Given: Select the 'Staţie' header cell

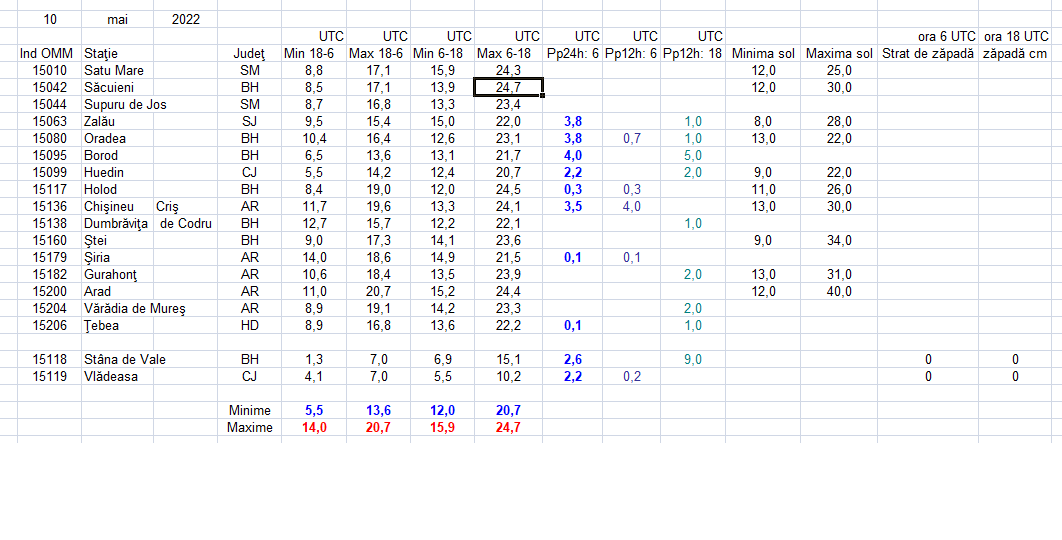Looking at the screenshot, I should pos(117,54).
